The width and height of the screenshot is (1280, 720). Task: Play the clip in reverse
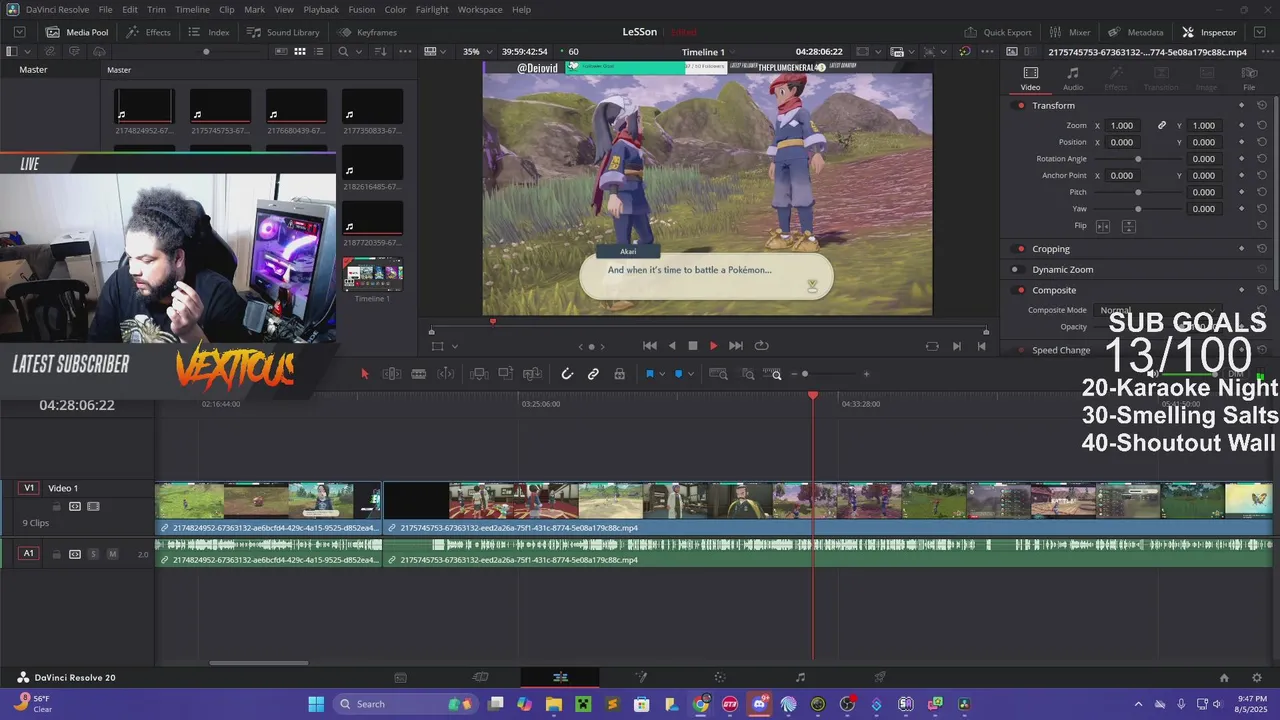pyautogui.click(x=672, y=346)
